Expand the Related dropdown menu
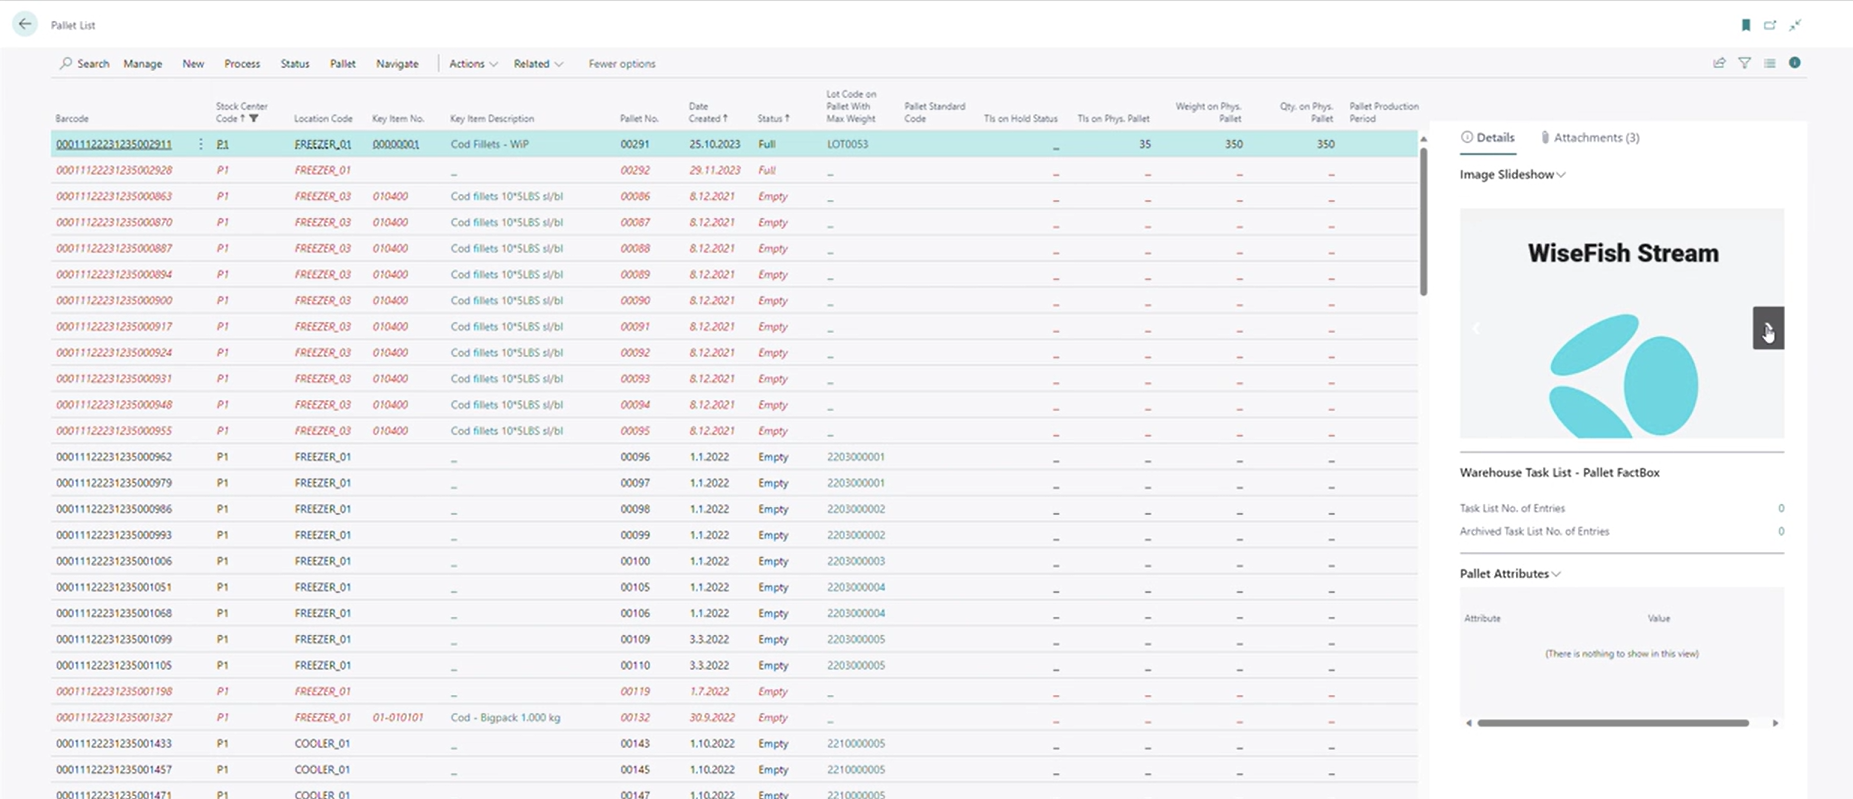The width and height of the screenshot is (1853, 799). point(538,63)
